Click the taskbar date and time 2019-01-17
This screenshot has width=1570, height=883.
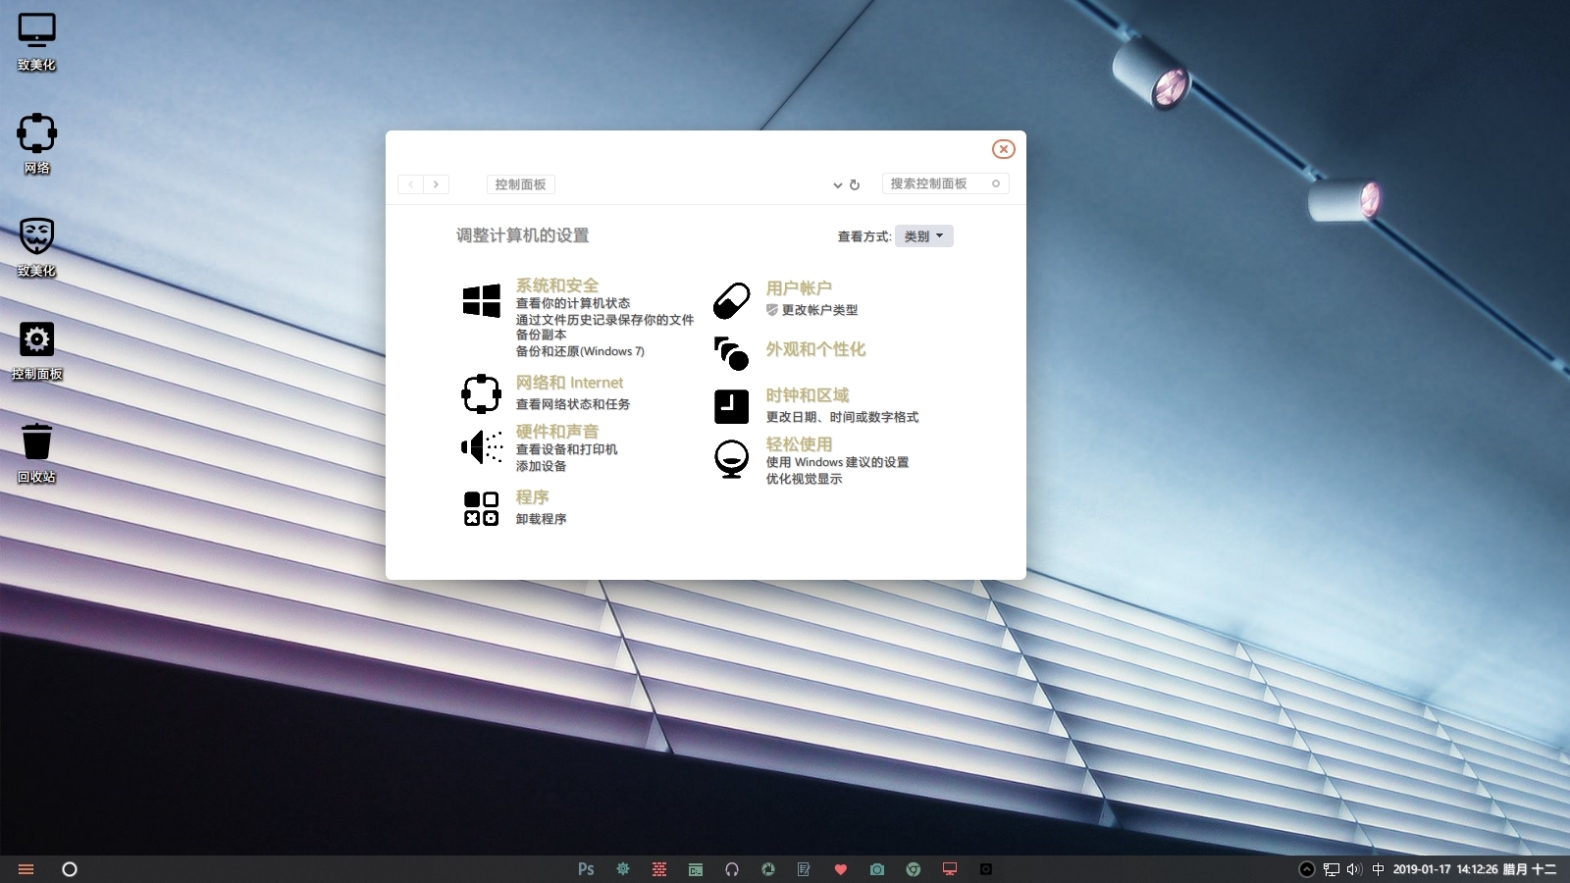point(1474,869)
